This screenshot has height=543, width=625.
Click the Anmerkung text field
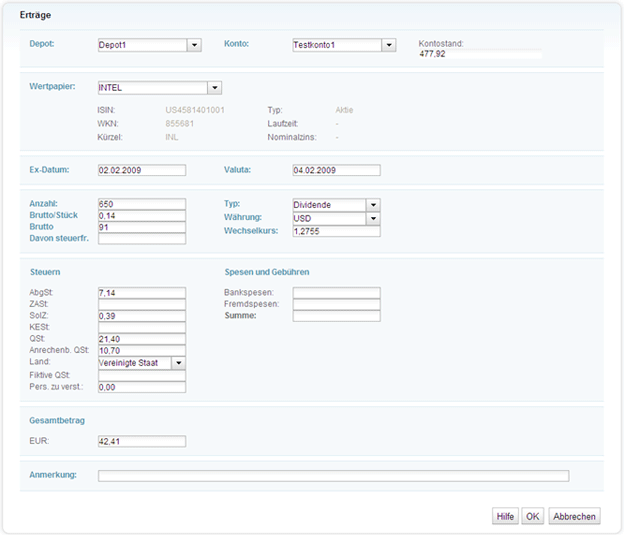point(333,476)
